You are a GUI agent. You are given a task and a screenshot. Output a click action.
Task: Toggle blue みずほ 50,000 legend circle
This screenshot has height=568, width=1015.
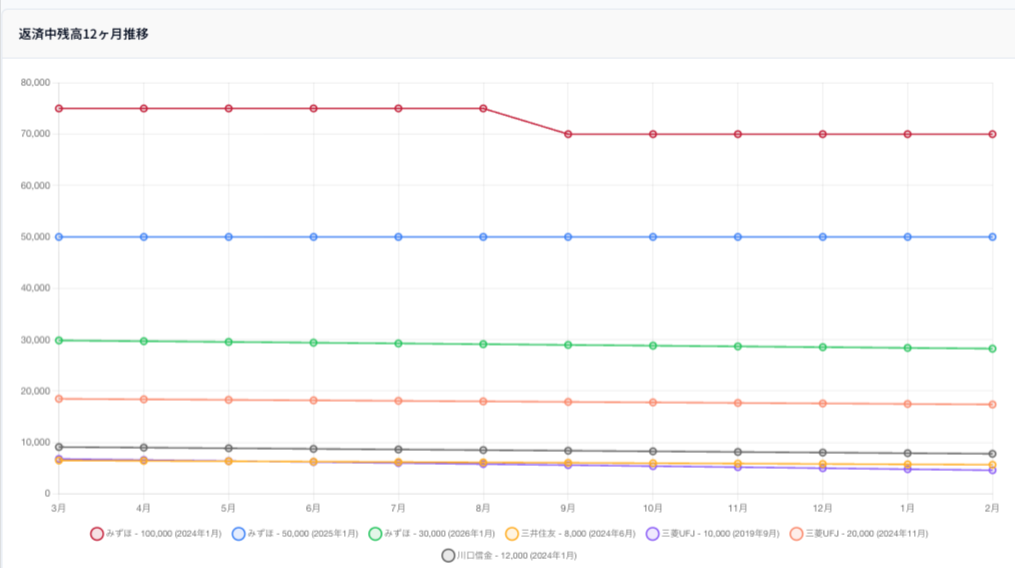coord(239,534)
